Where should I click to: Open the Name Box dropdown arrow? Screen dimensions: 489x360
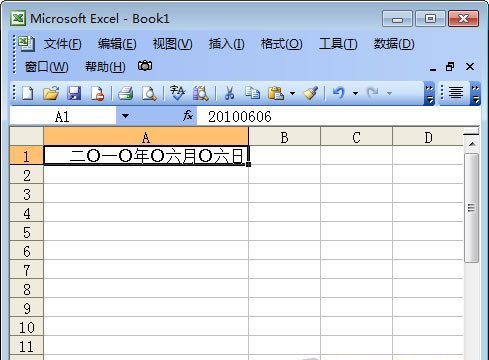click(125, 116)
